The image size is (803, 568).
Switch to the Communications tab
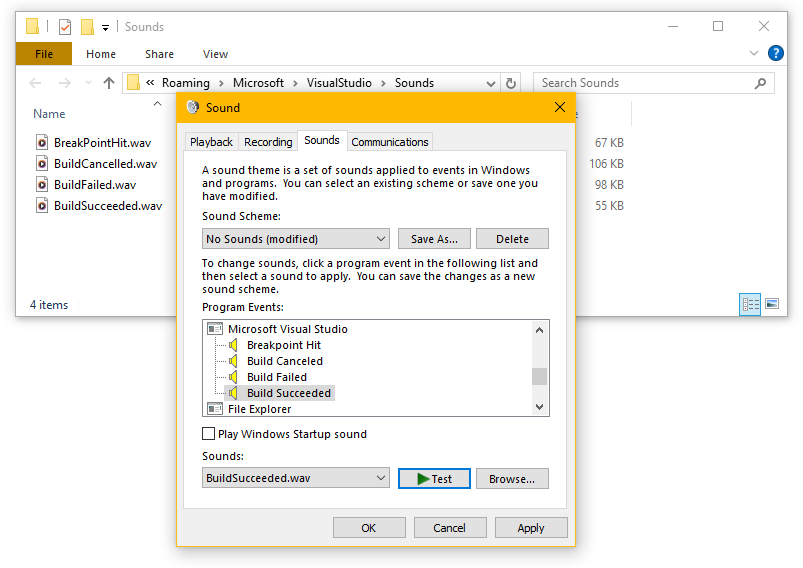[x=390, y=142]
